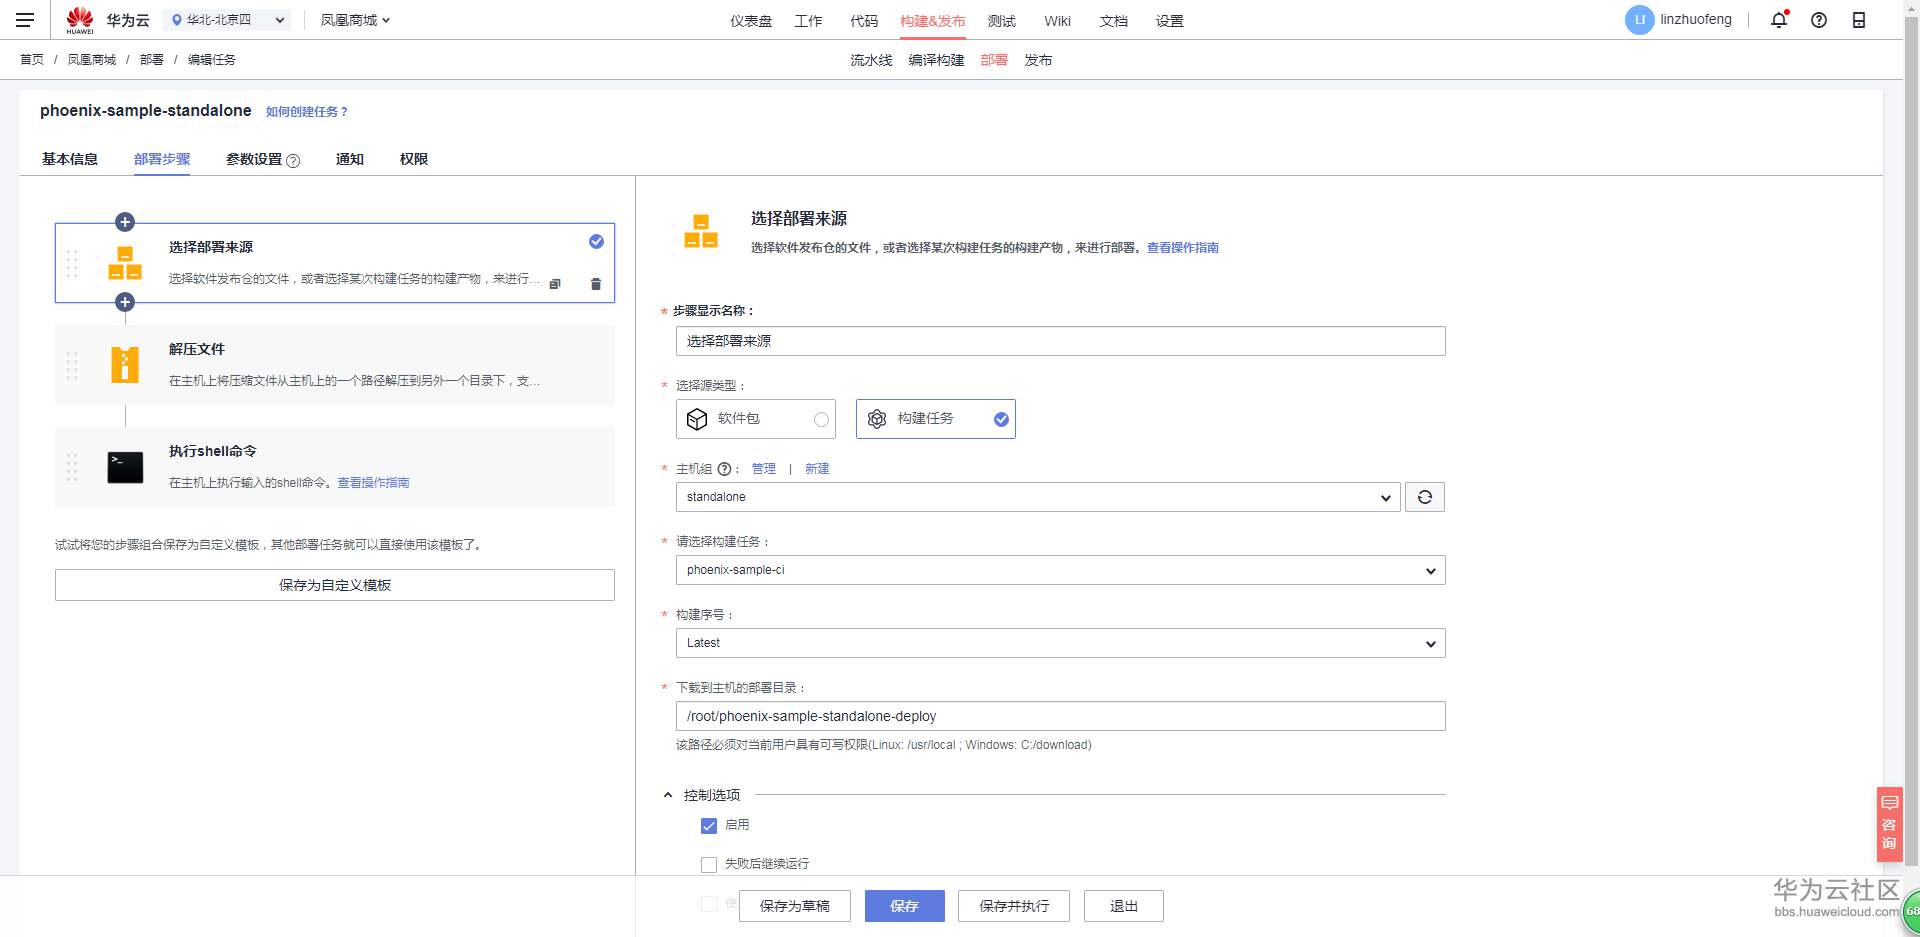Click the 步骤显示名称 input field
Screen dimensions: 1920x937
point(1061,341)
